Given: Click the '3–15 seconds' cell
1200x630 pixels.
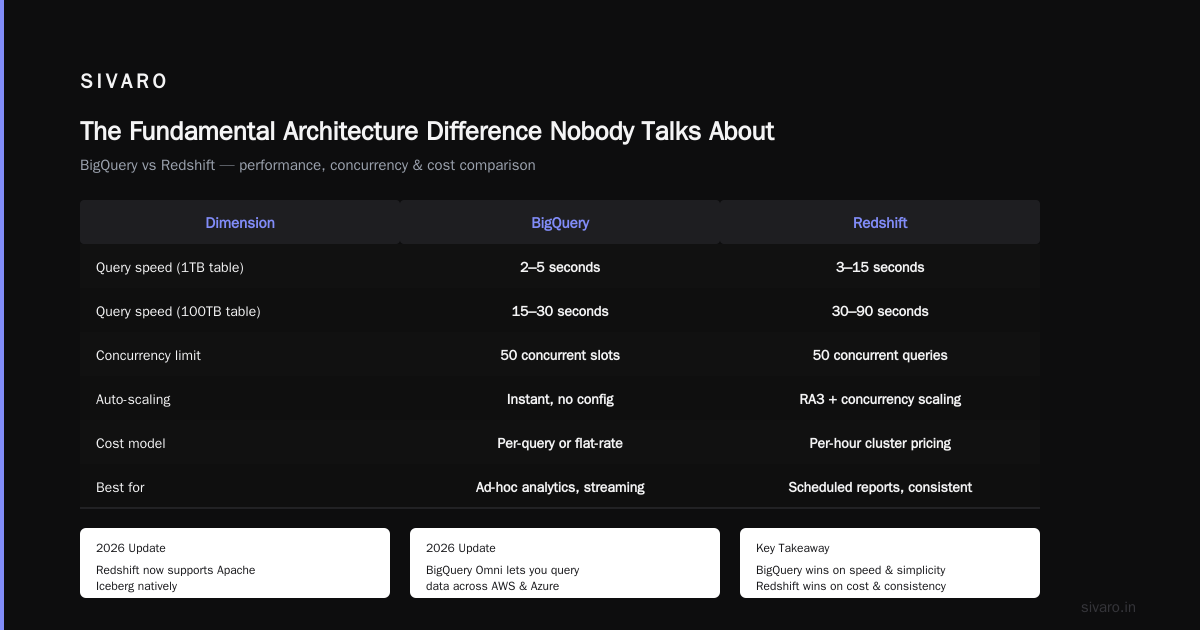Looking at the screenshot, I should tap(880, 267).
